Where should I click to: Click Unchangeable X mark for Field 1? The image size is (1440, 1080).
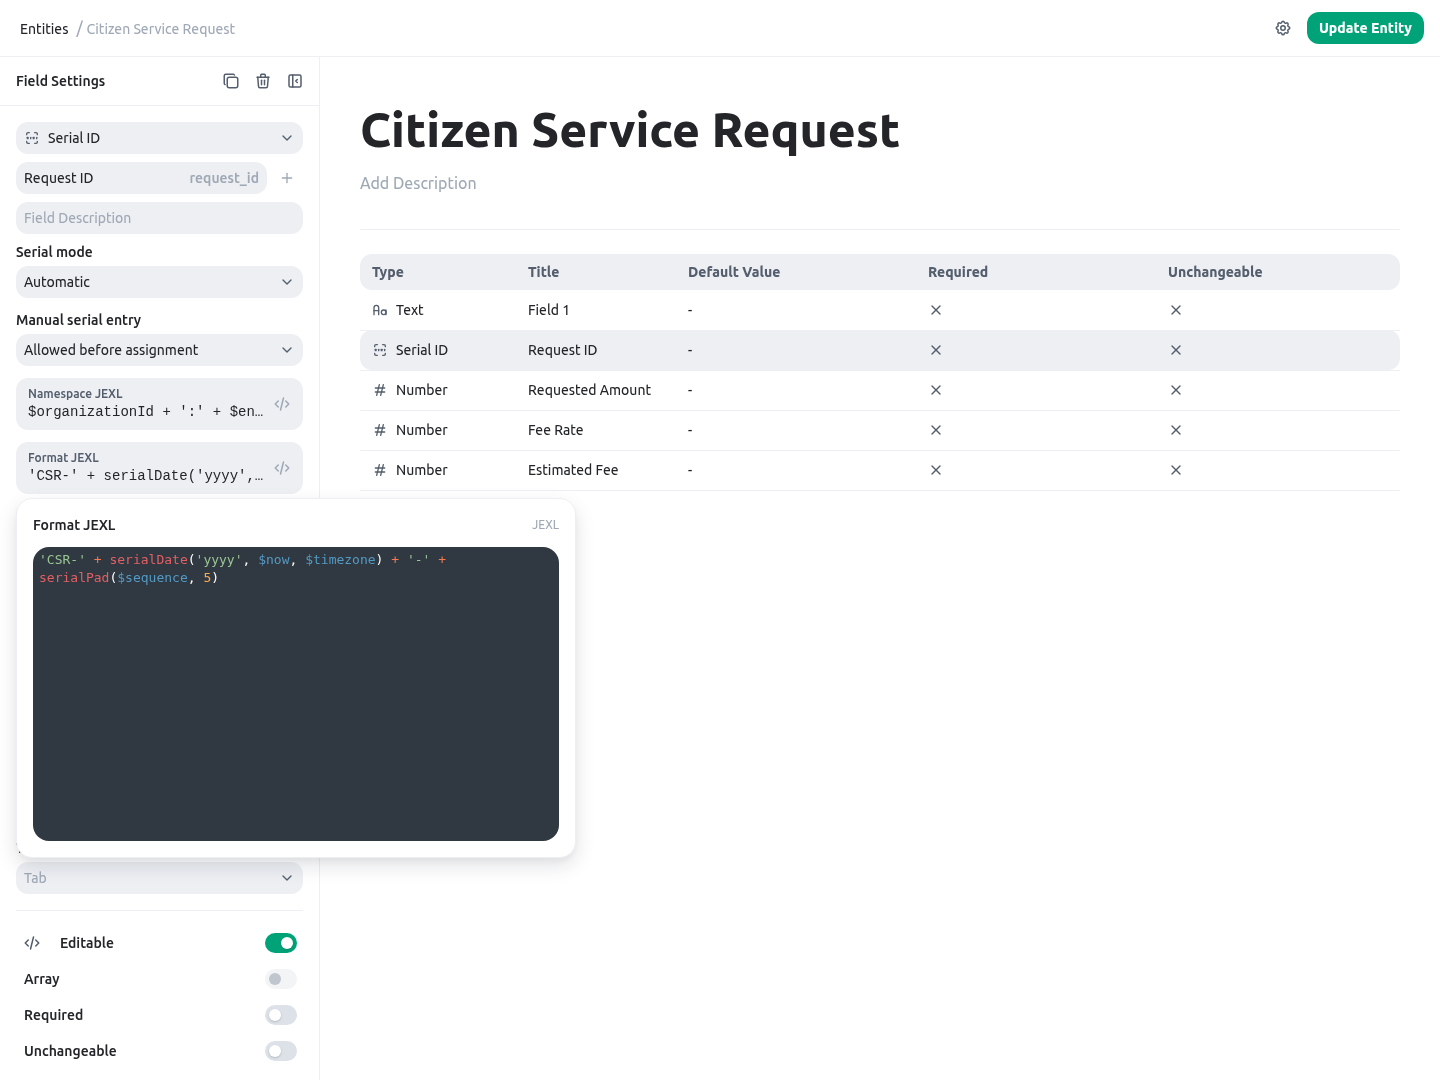coord(1176,310)
